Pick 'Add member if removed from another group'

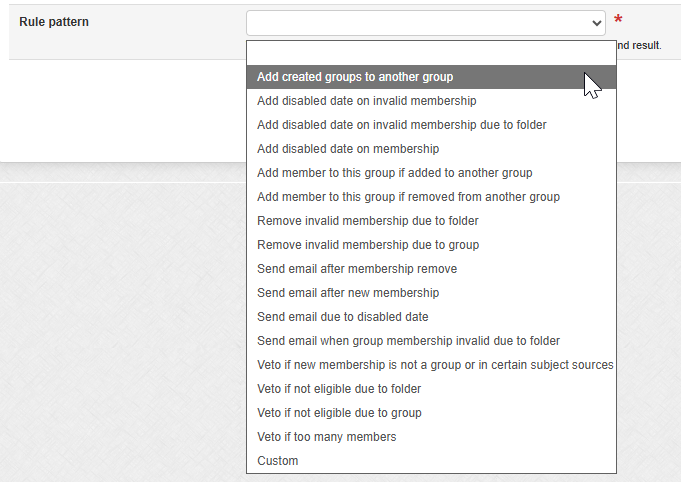tap(408, 197)
